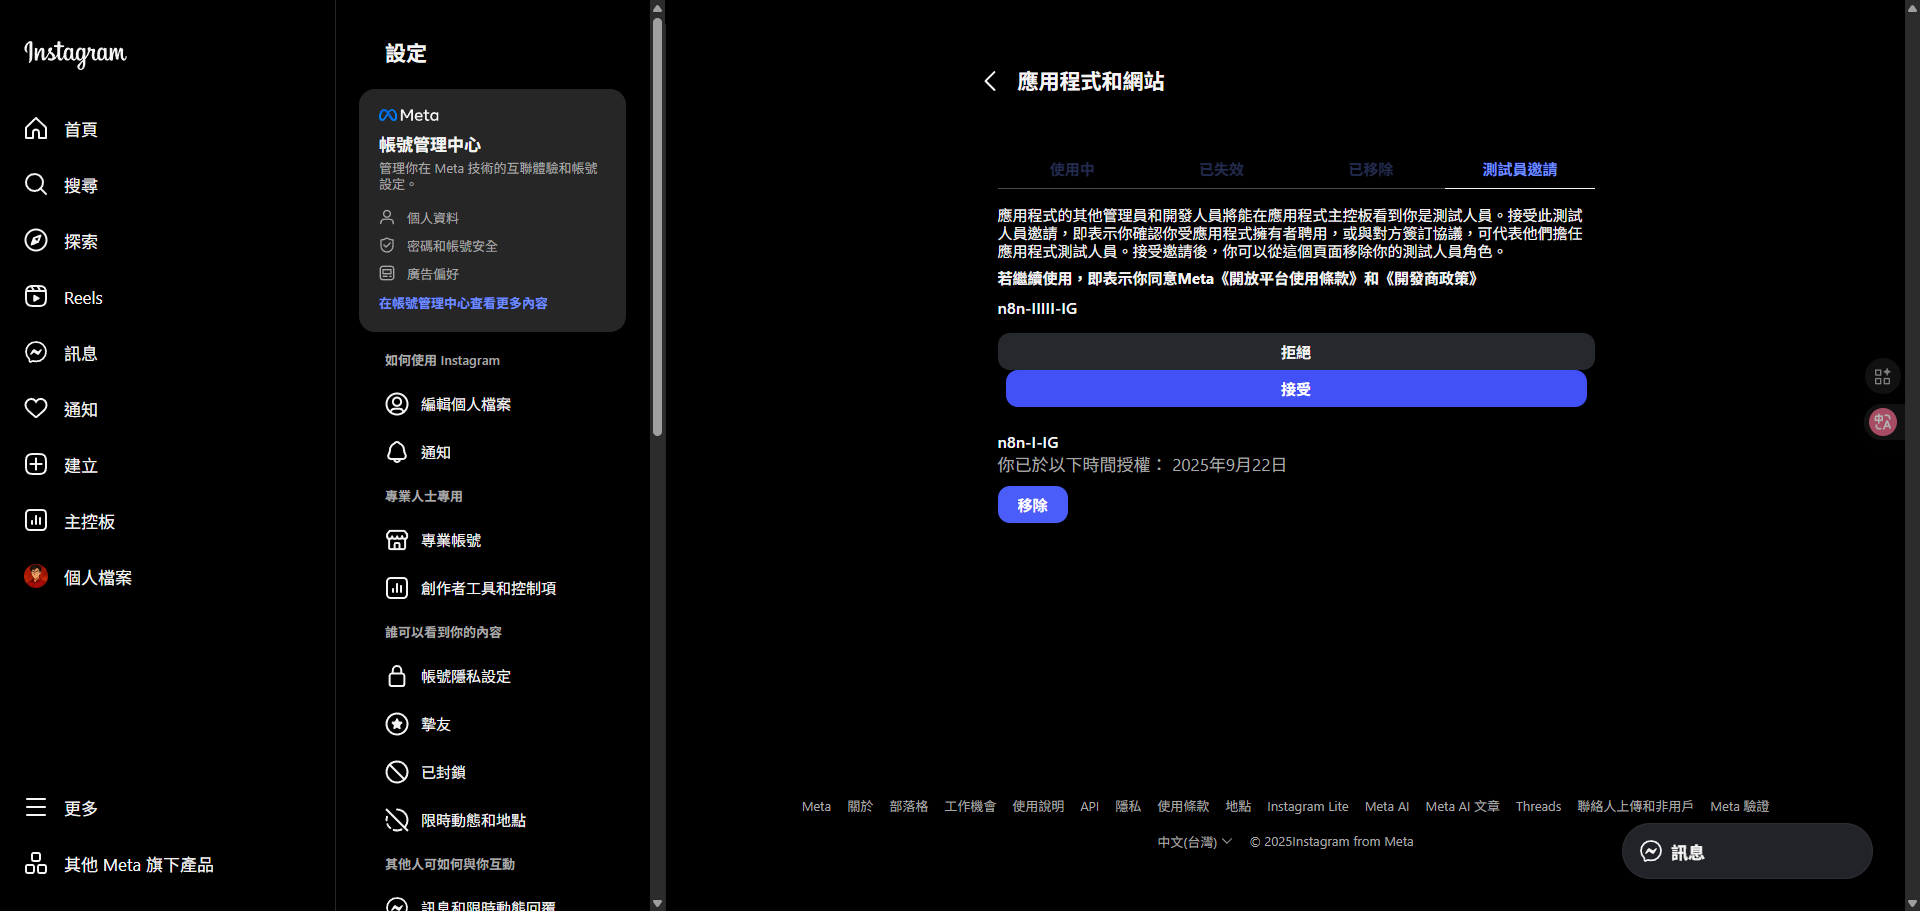
Task: Remove the n8n-I-IG authorization
Action: point(1032,505)
